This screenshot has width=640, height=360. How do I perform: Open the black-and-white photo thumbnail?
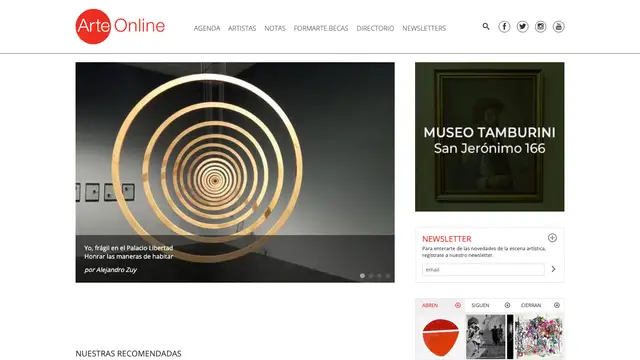tap(489, 337)
